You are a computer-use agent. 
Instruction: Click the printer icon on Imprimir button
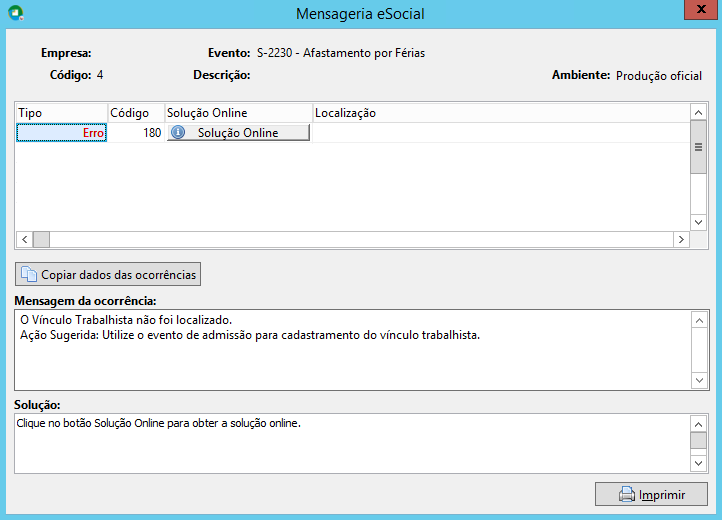[x=627, y=494]
